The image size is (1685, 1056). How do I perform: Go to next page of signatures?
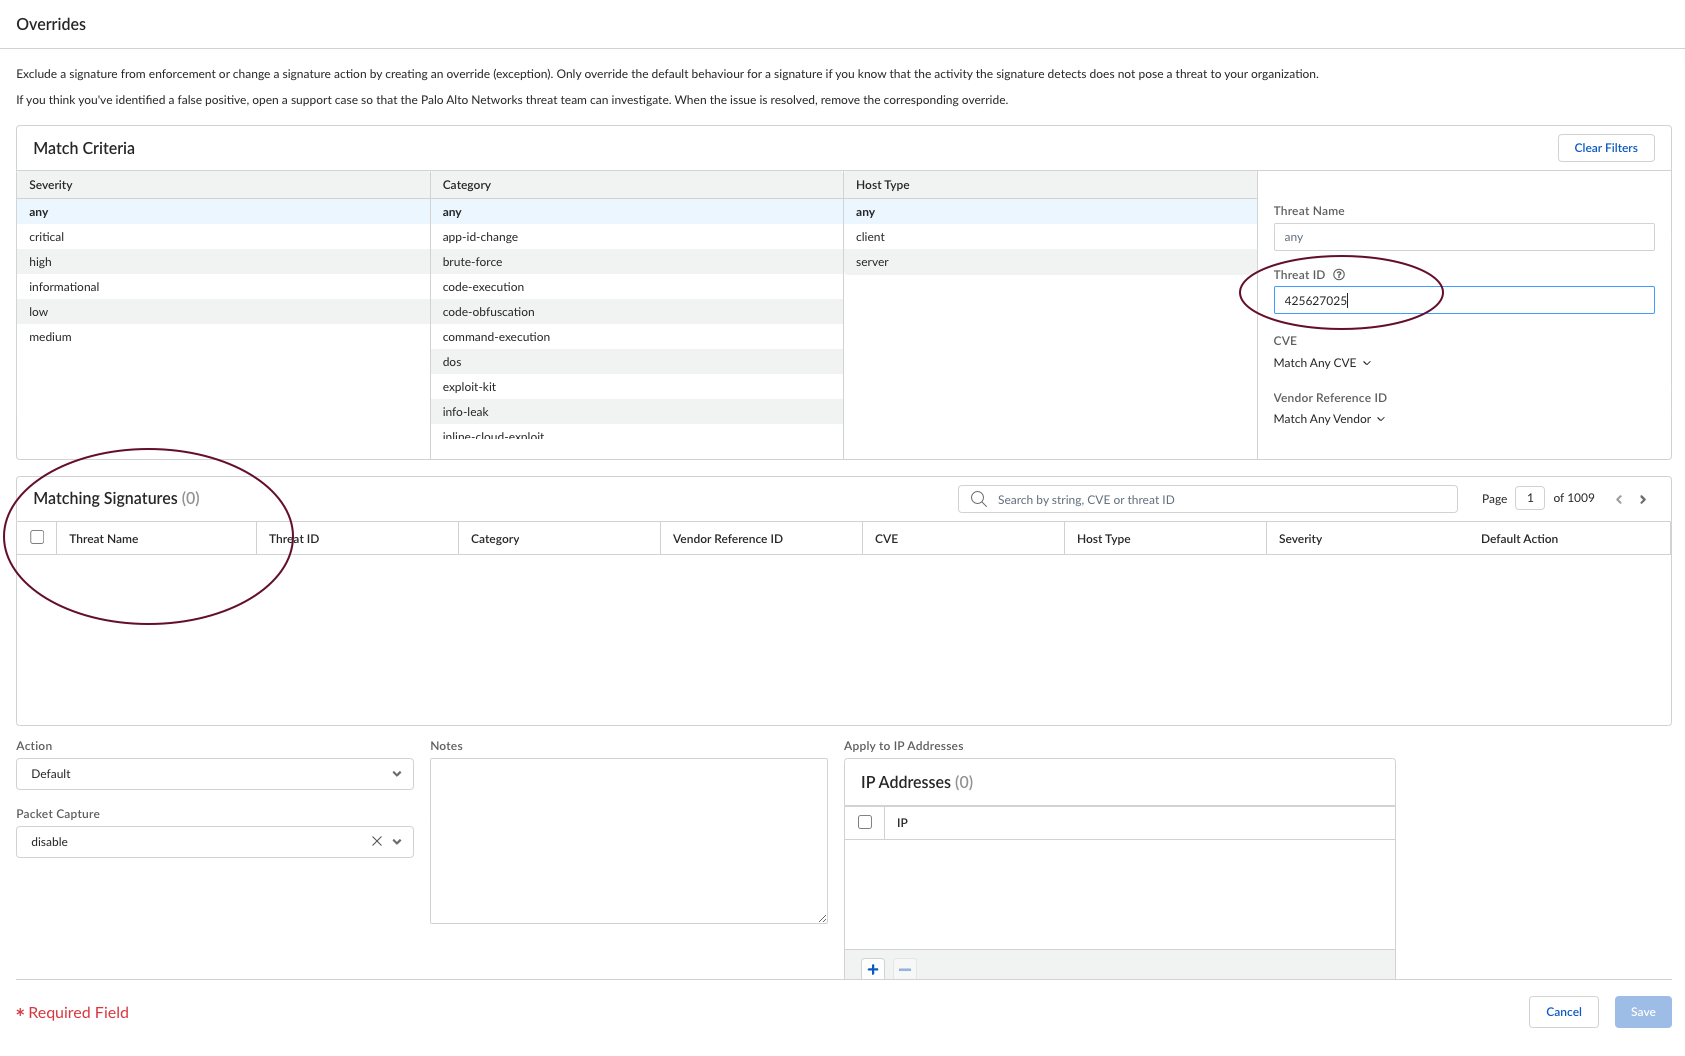(1643, 499)
